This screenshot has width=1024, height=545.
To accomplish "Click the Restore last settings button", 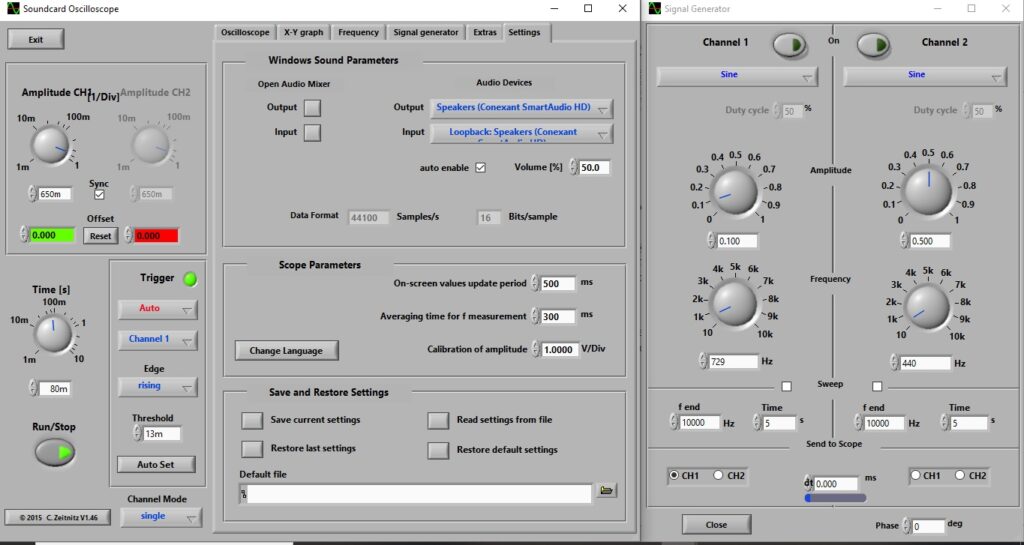I will [252, 449].
